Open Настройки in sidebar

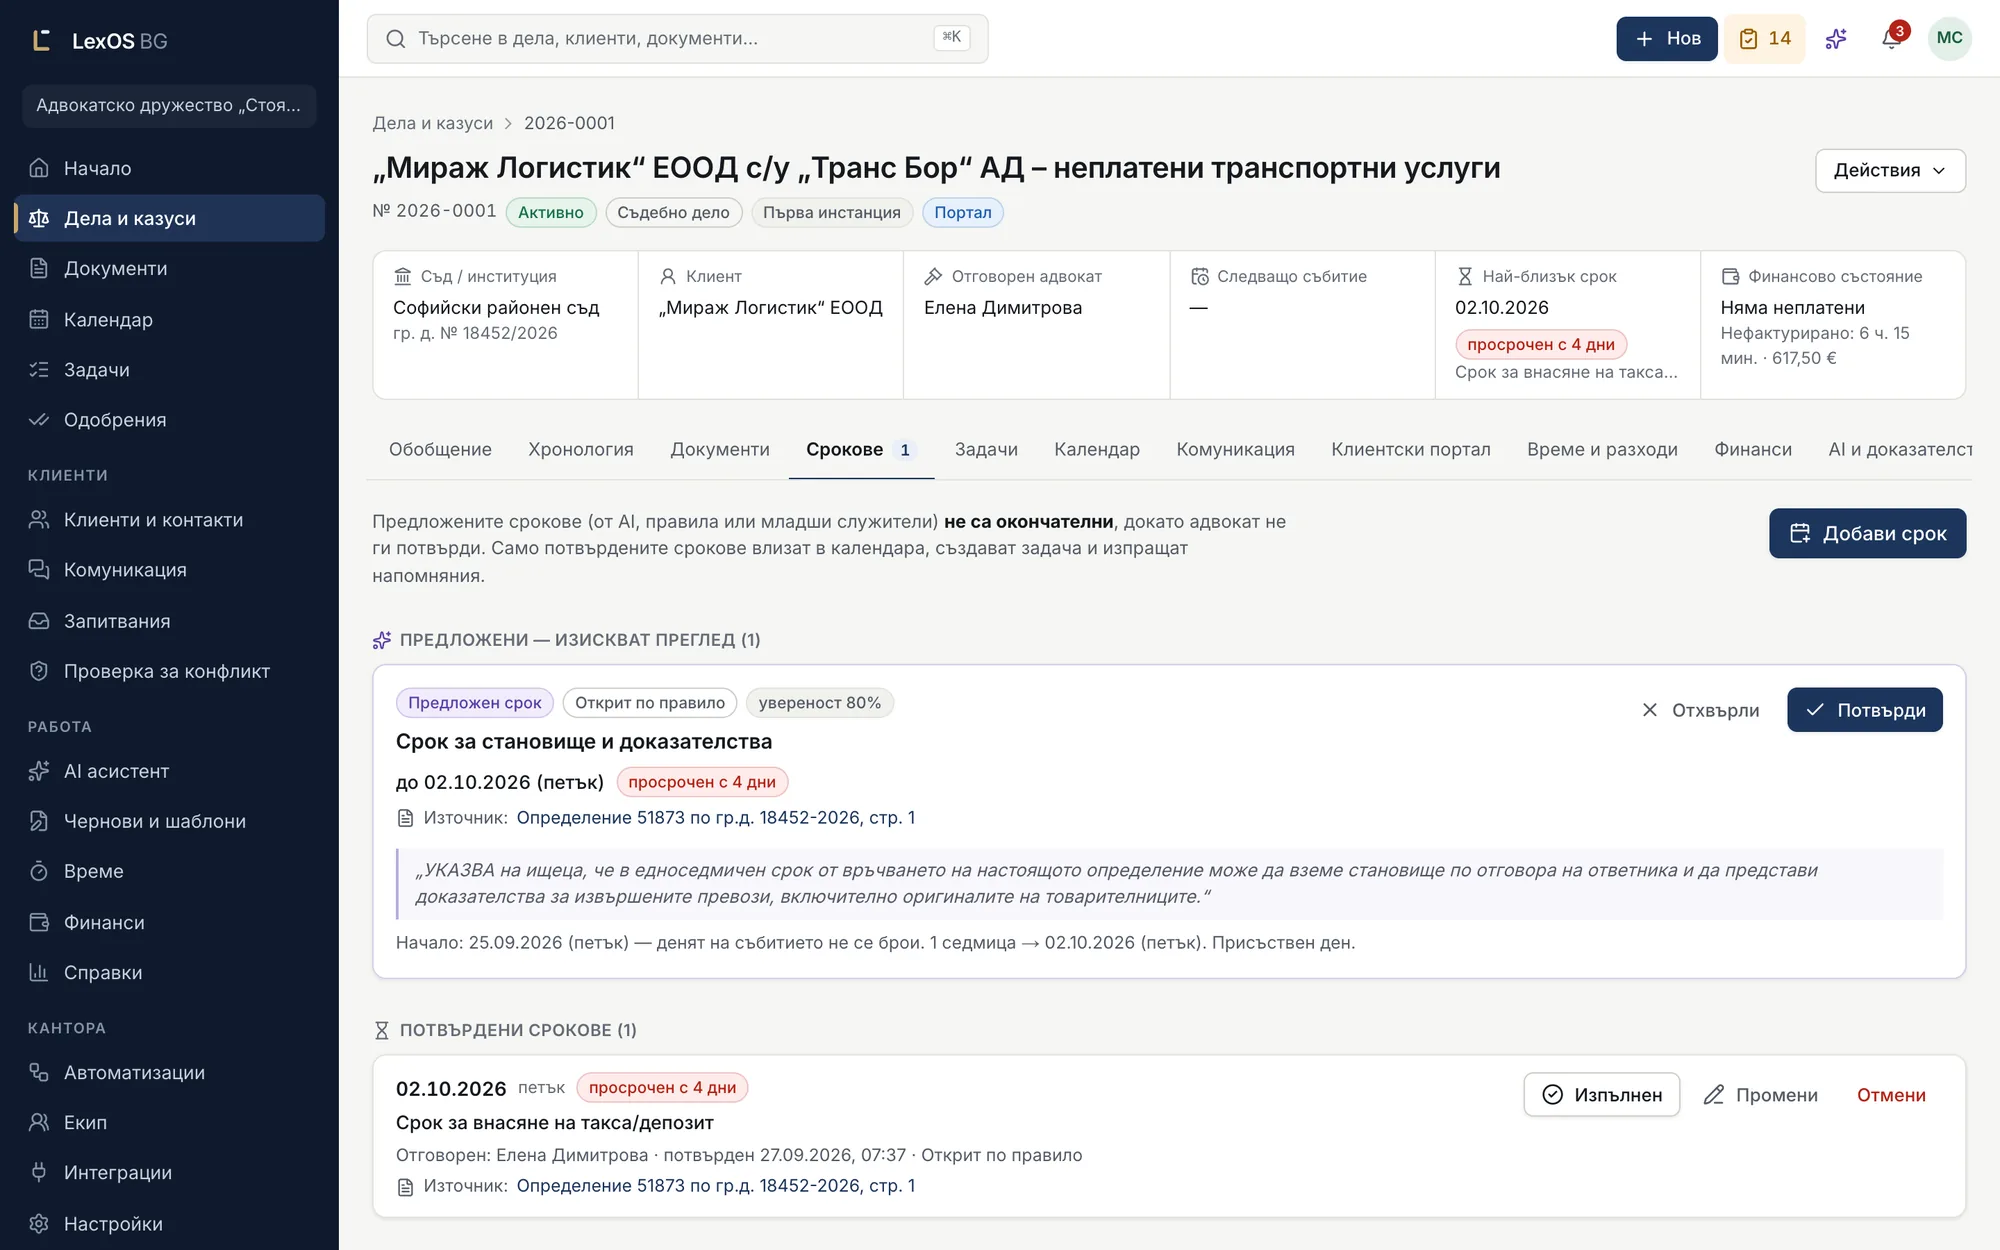coord(170,1223)
